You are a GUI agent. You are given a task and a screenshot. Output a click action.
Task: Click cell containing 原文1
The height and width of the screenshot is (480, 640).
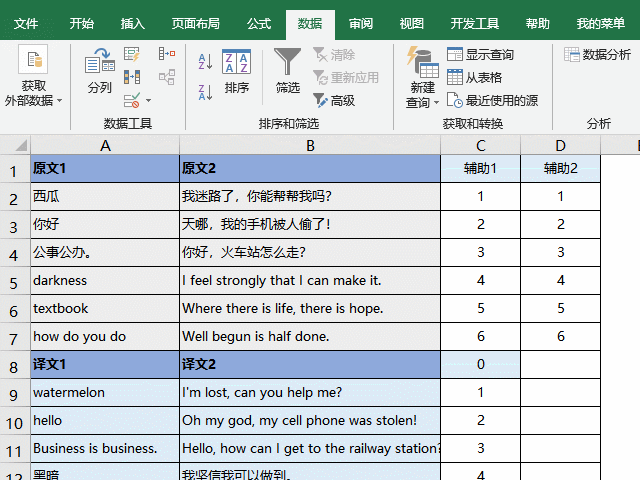pyautogui.click(x=105, y=169)
